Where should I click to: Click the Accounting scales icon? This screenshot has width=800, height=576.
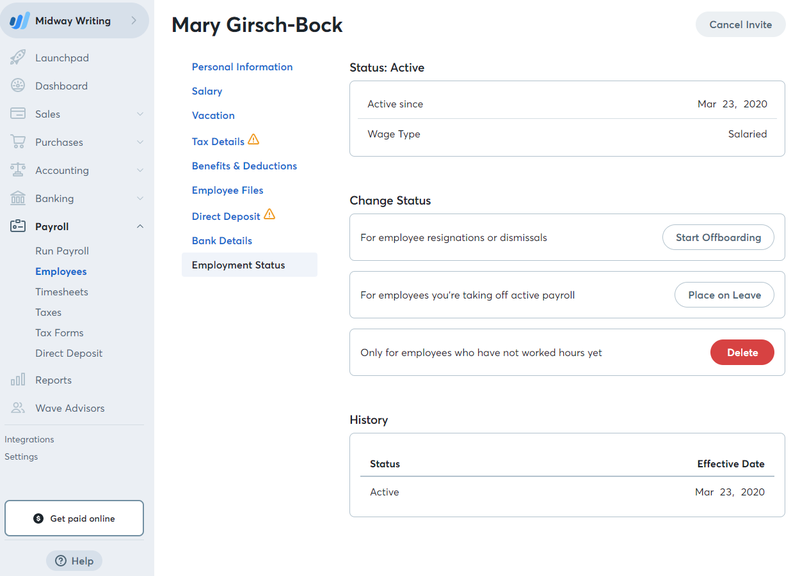(18, 169)
